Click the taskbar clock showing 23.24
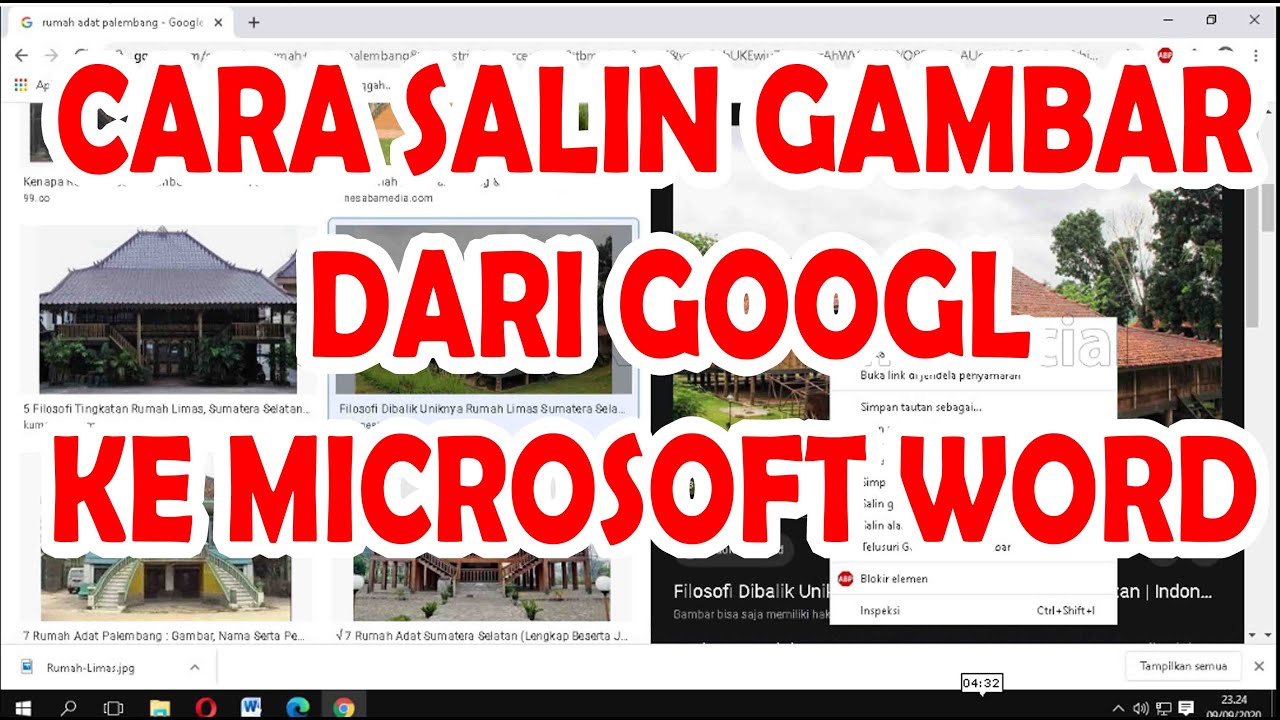The width and height of the screenshot is (1280, 720). pos(1233,708)
